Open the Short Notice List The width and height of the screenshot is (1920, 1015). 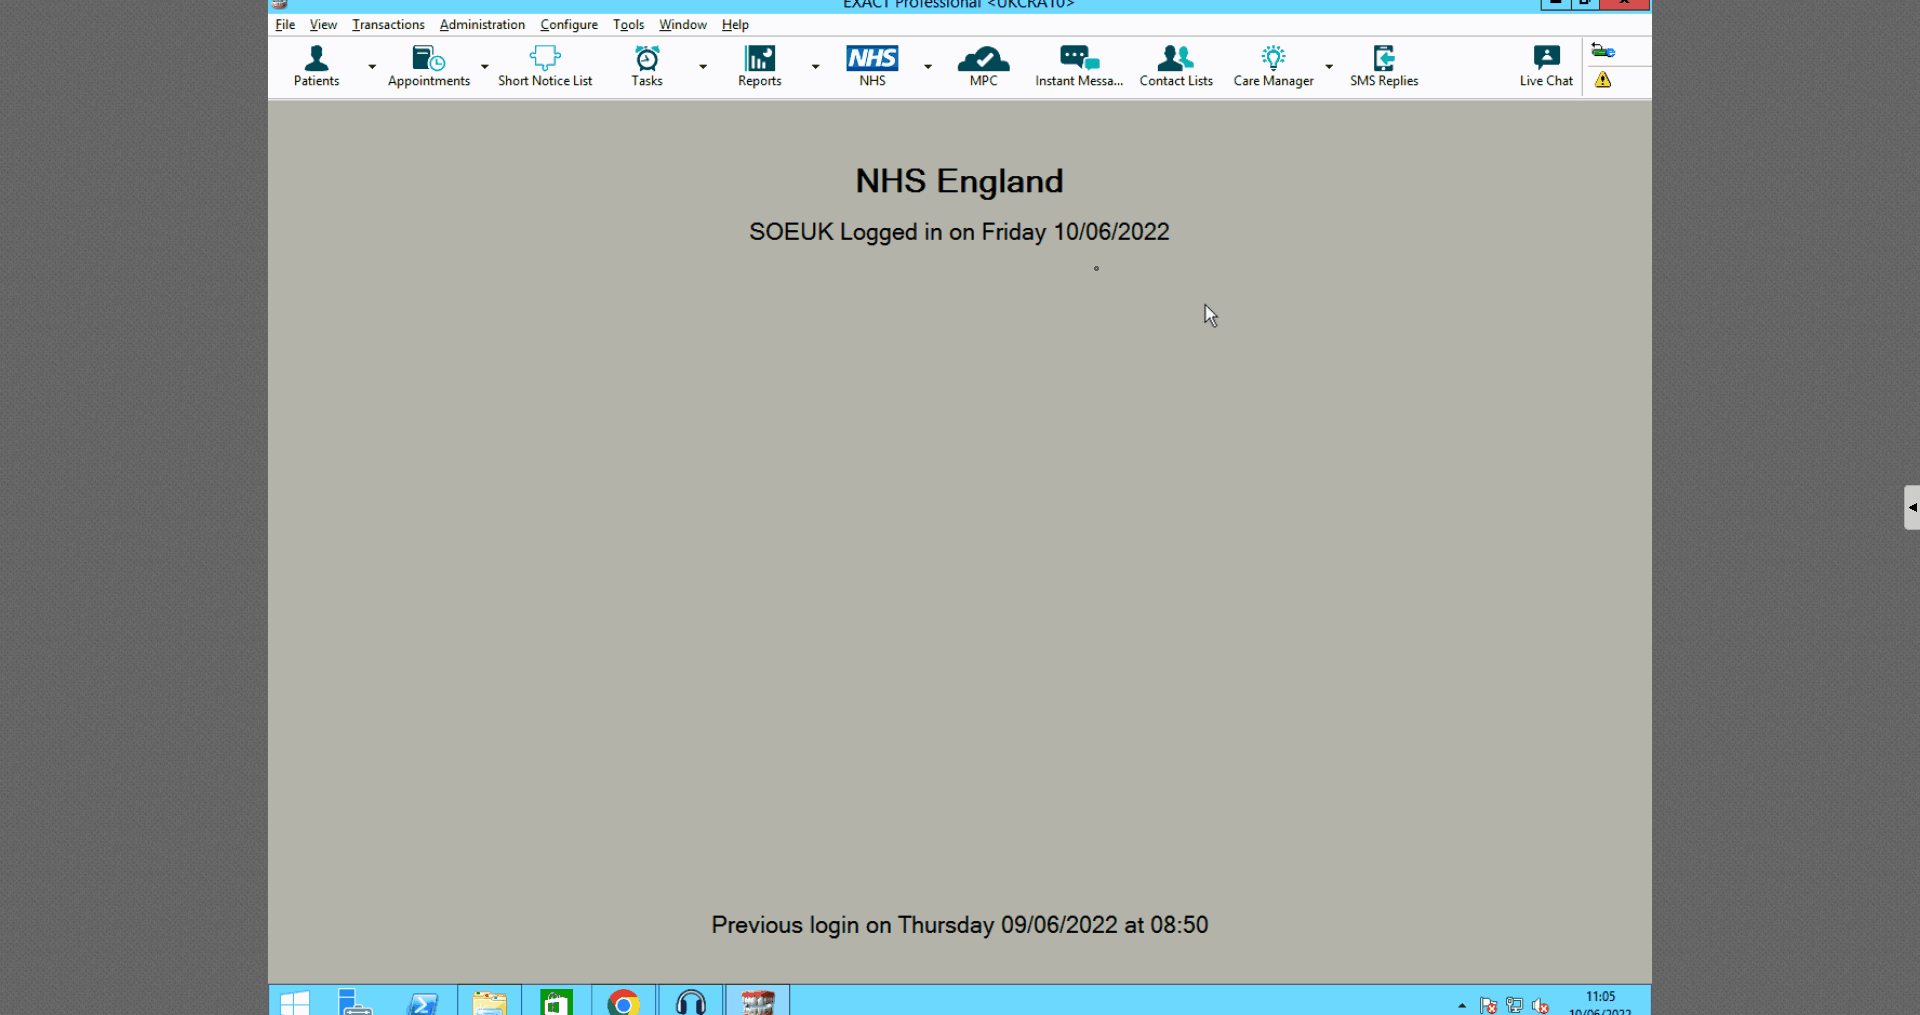pyautogui.click(x=545, y=66)
